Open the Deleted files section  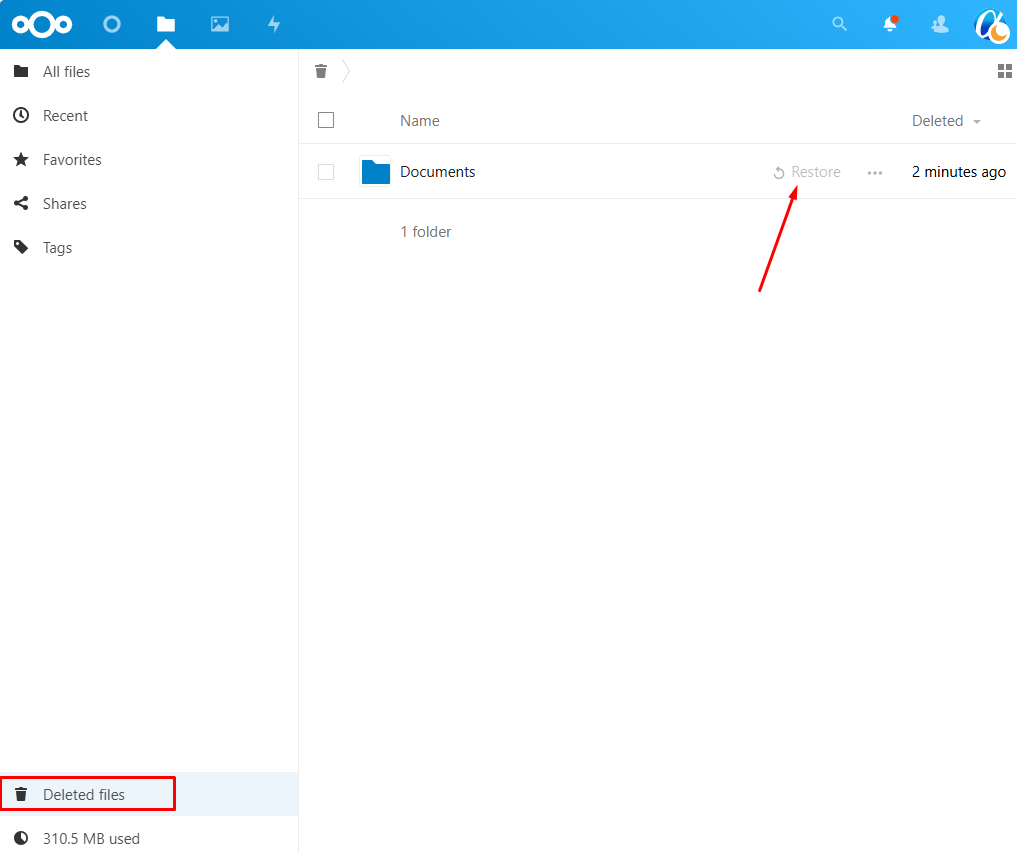(x=84, y=795)
